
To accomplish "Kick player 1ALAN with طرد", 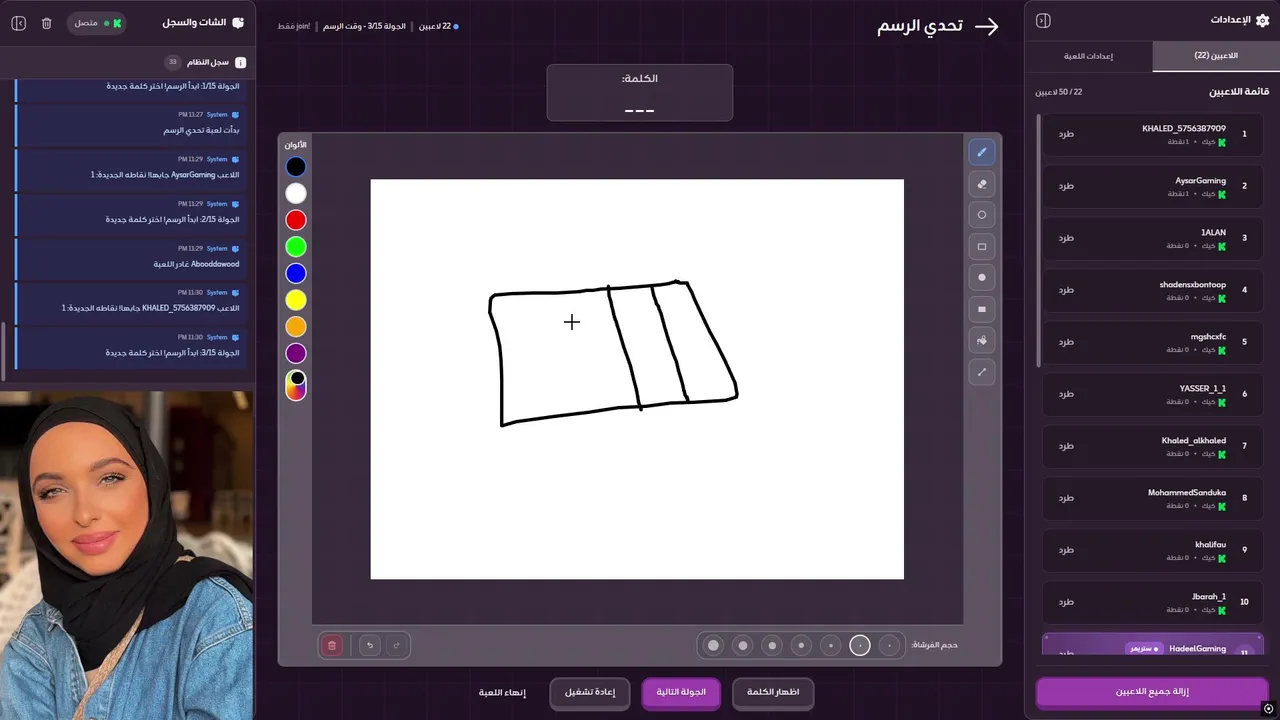I will (1066, 238).
